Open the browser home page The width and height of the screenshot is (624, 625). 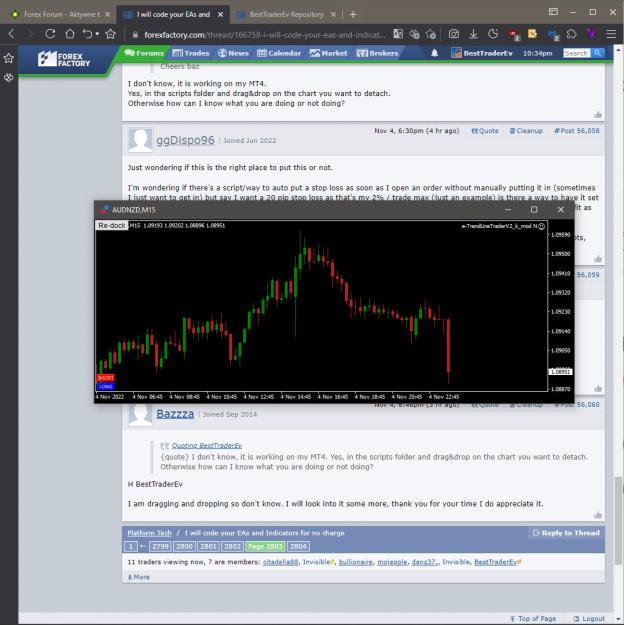pos(70,34)
